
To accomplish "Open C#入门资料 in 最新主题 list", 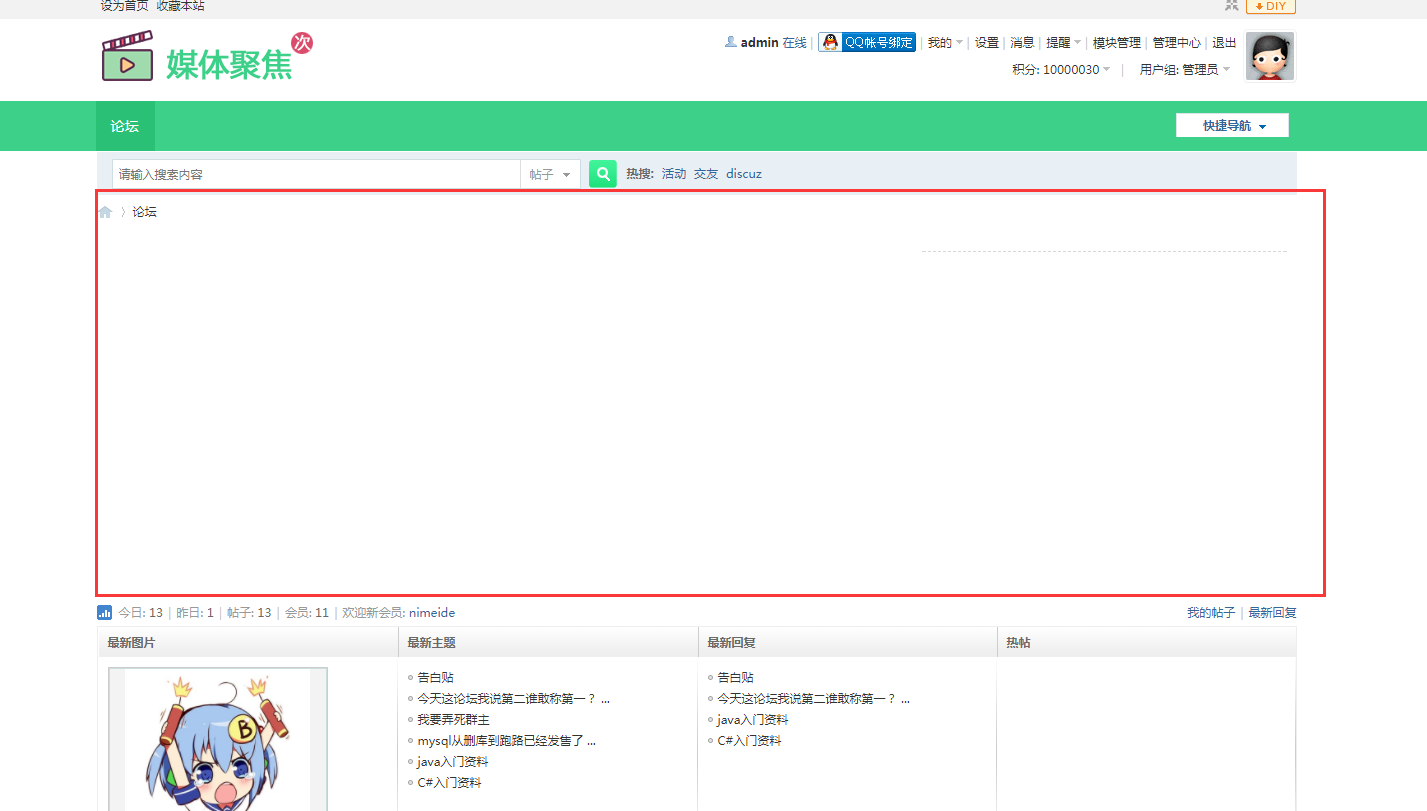I will click(449, 783).
